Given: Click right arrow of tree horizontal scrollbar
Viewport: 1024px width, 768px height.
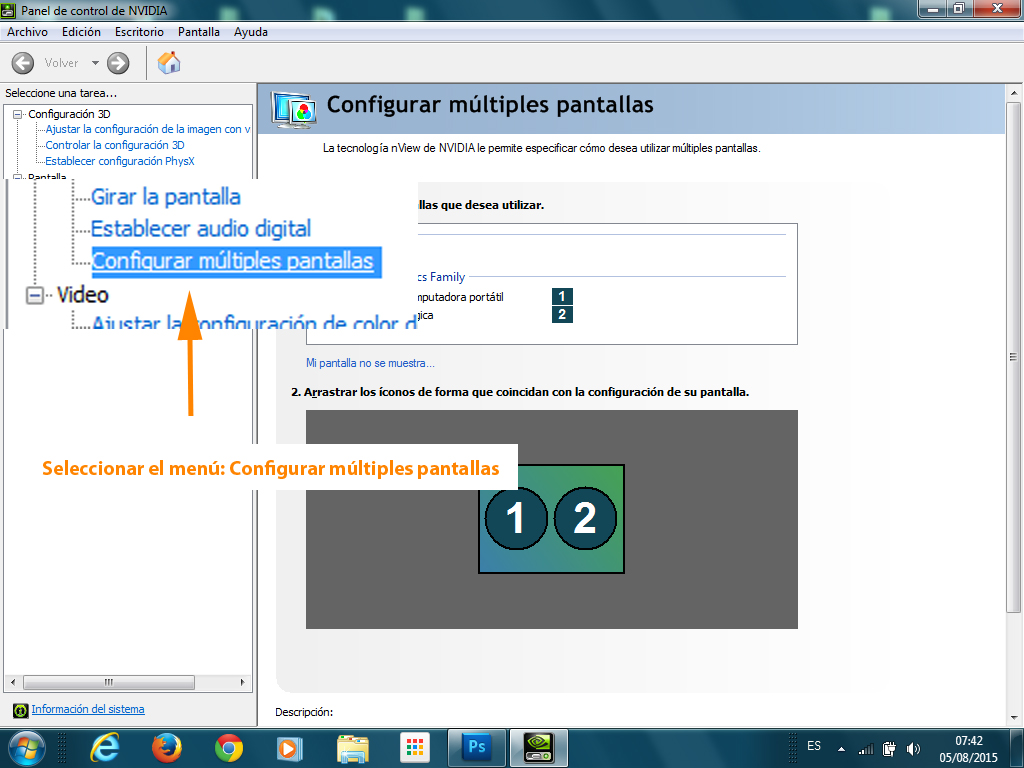Looking at the screenshot, I should tap(242, 682).
